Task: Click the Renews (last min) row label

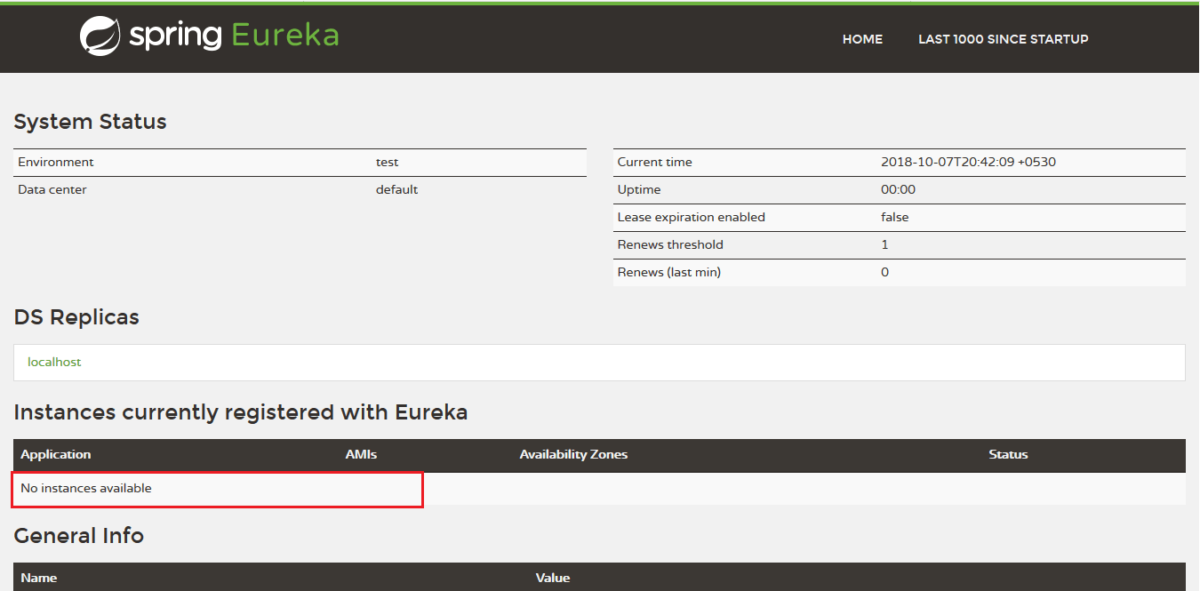Action: [669, 272]
